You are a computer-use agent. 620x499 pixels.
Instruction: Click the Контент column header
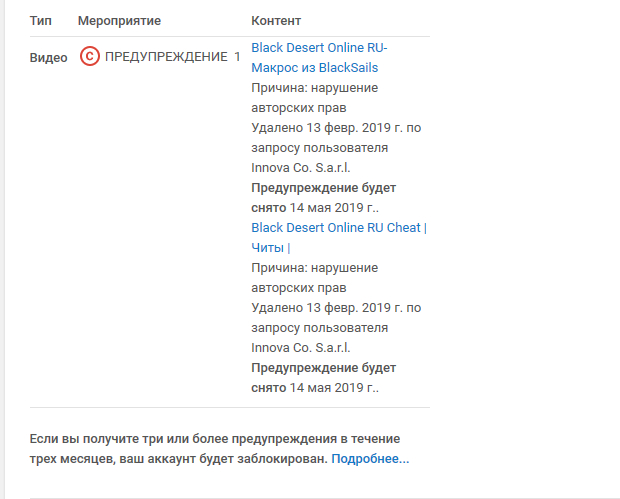pyautogui.click(x=276, y=21)
